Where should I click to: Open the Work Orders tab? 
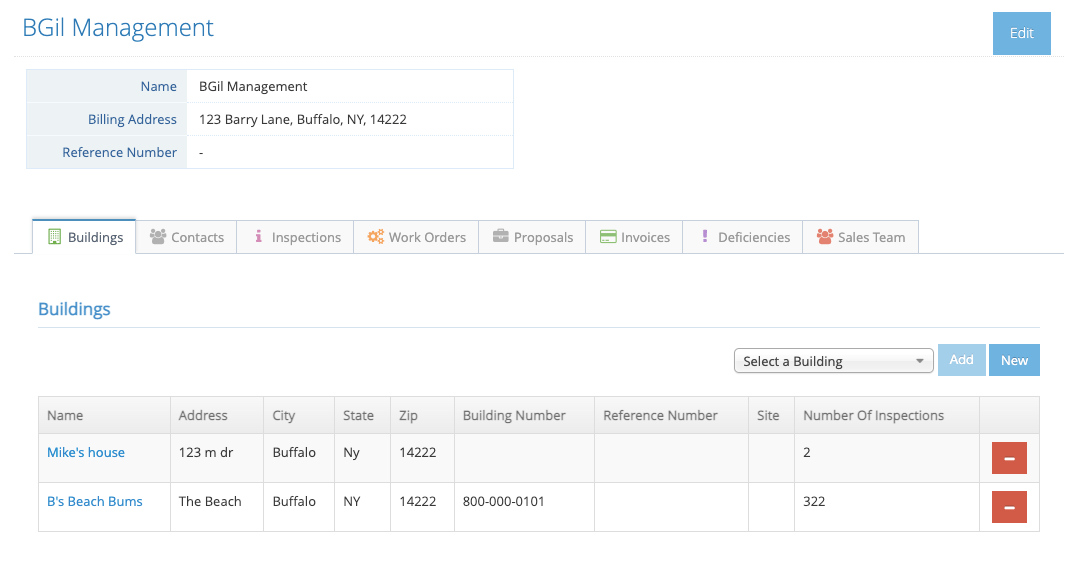(x=416, y=237)
